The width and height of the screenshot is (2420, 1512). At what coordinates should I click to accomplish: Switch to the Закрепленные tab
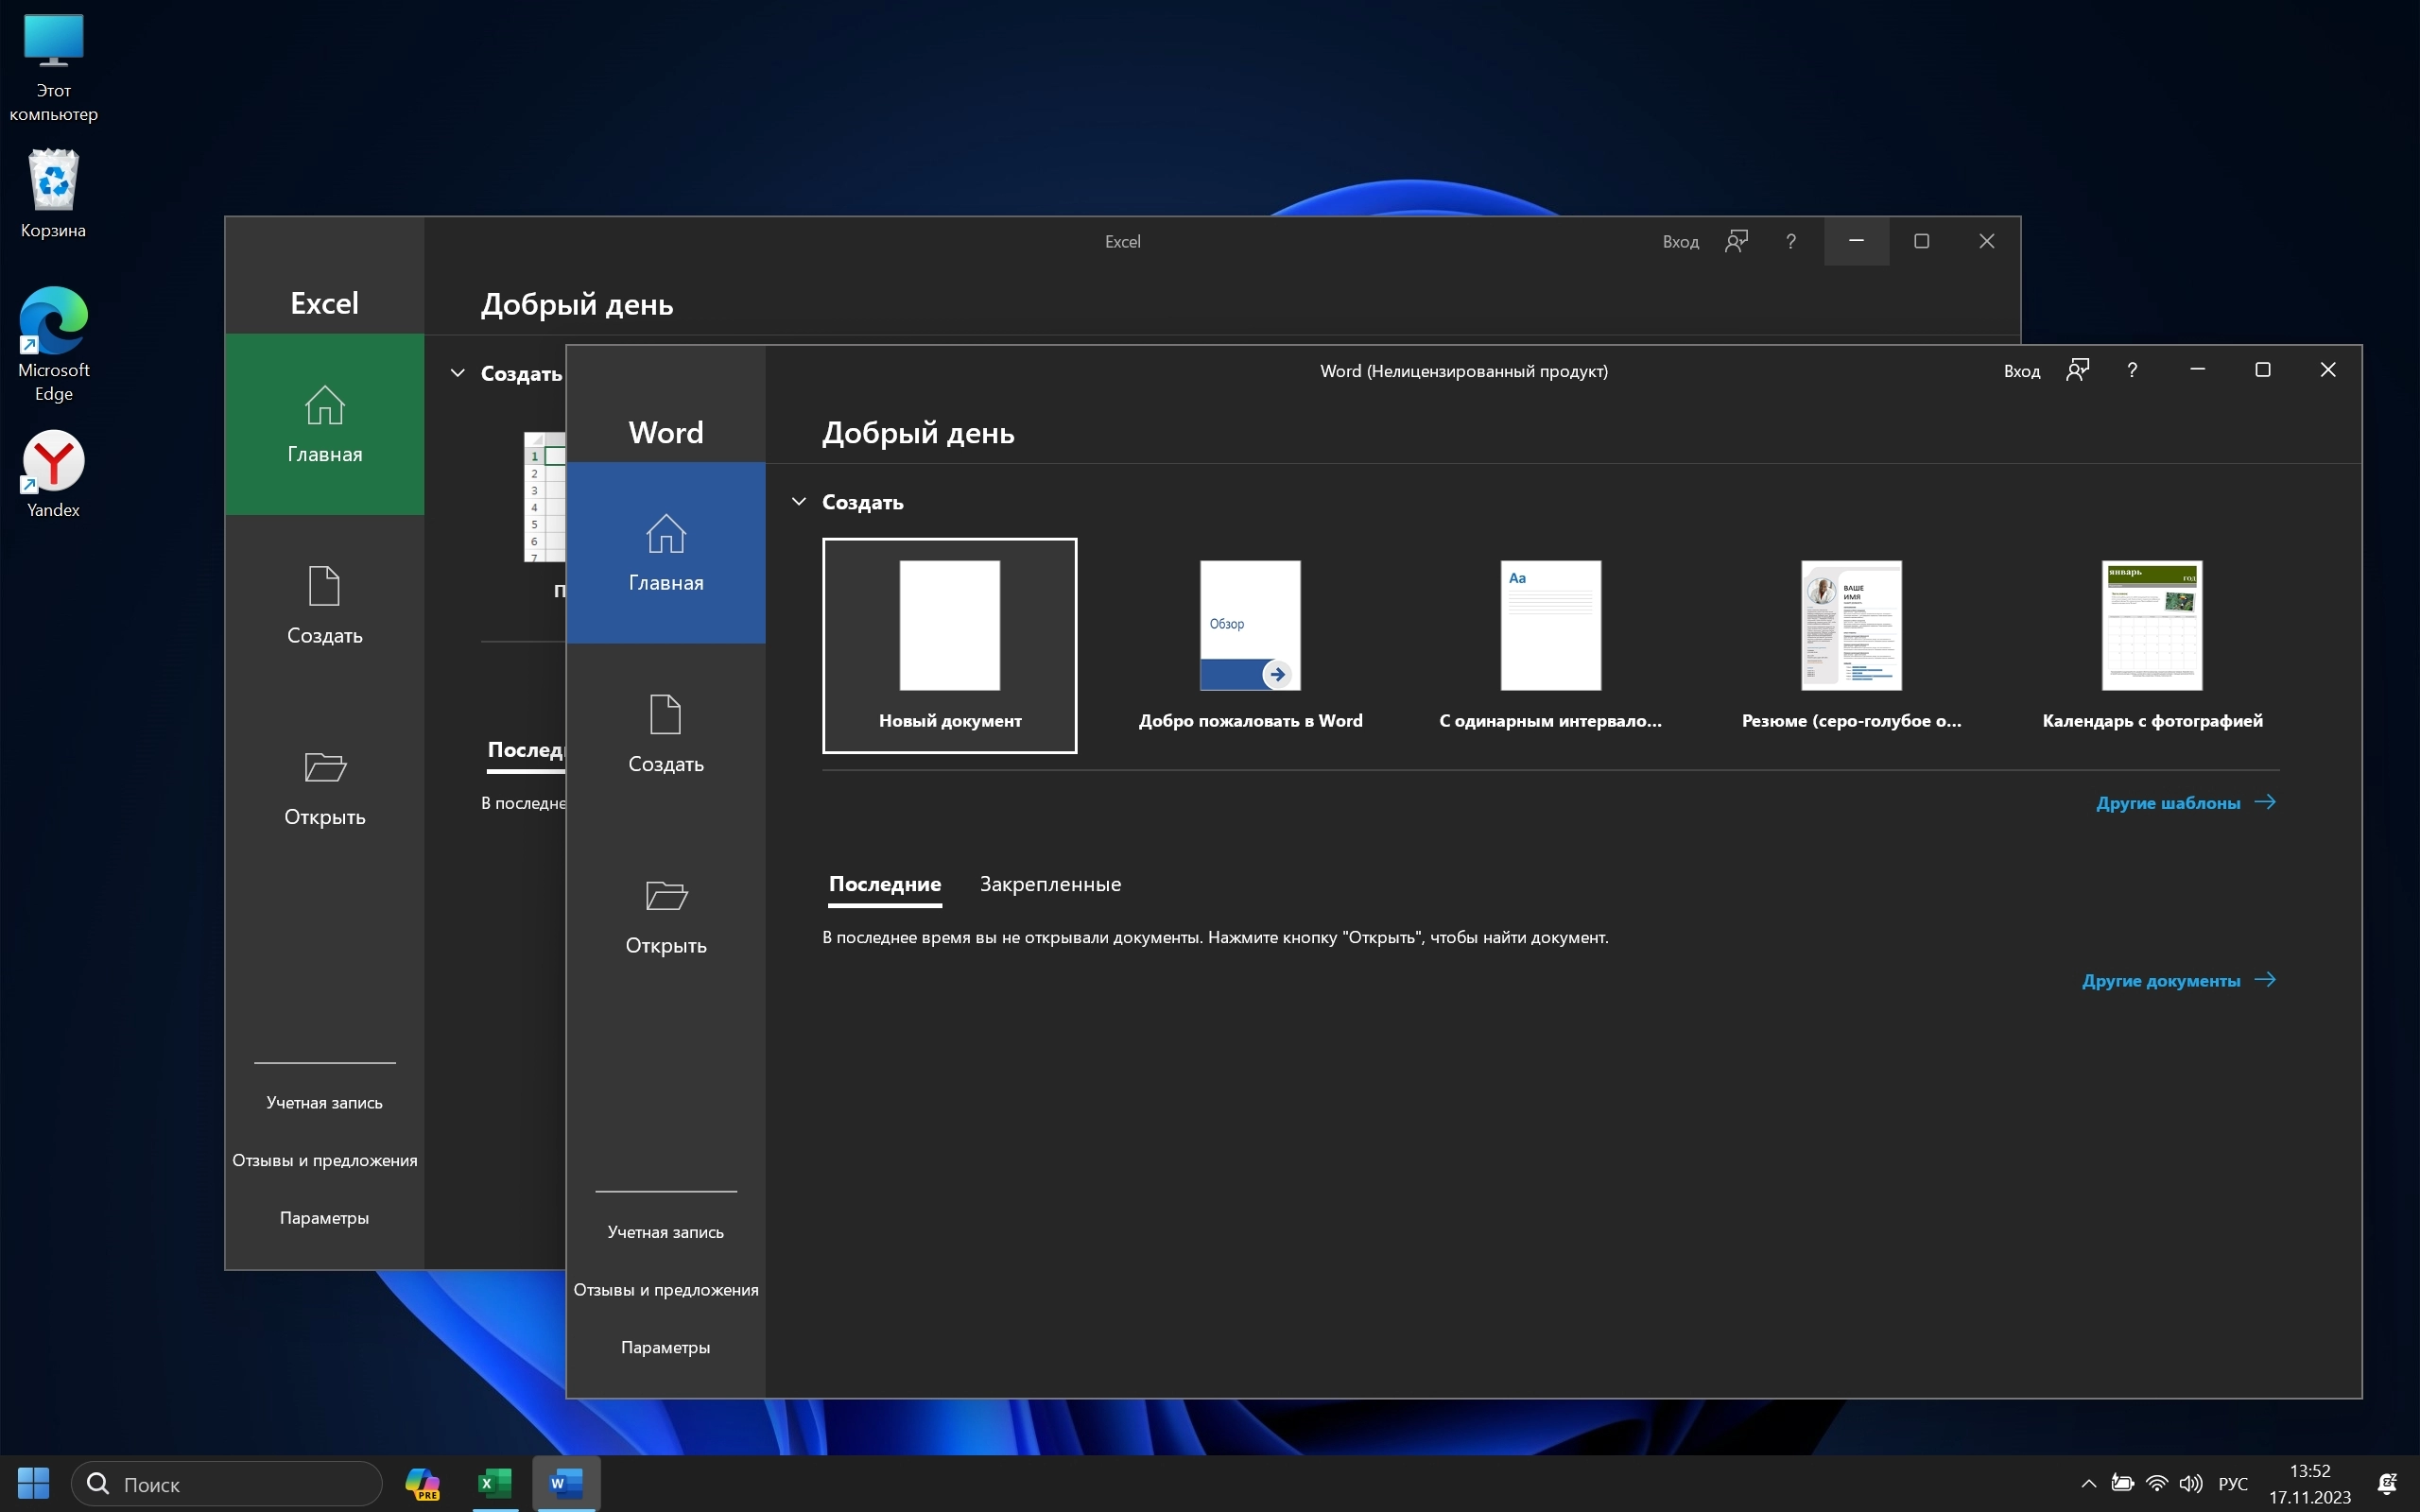click(1050, 884)
